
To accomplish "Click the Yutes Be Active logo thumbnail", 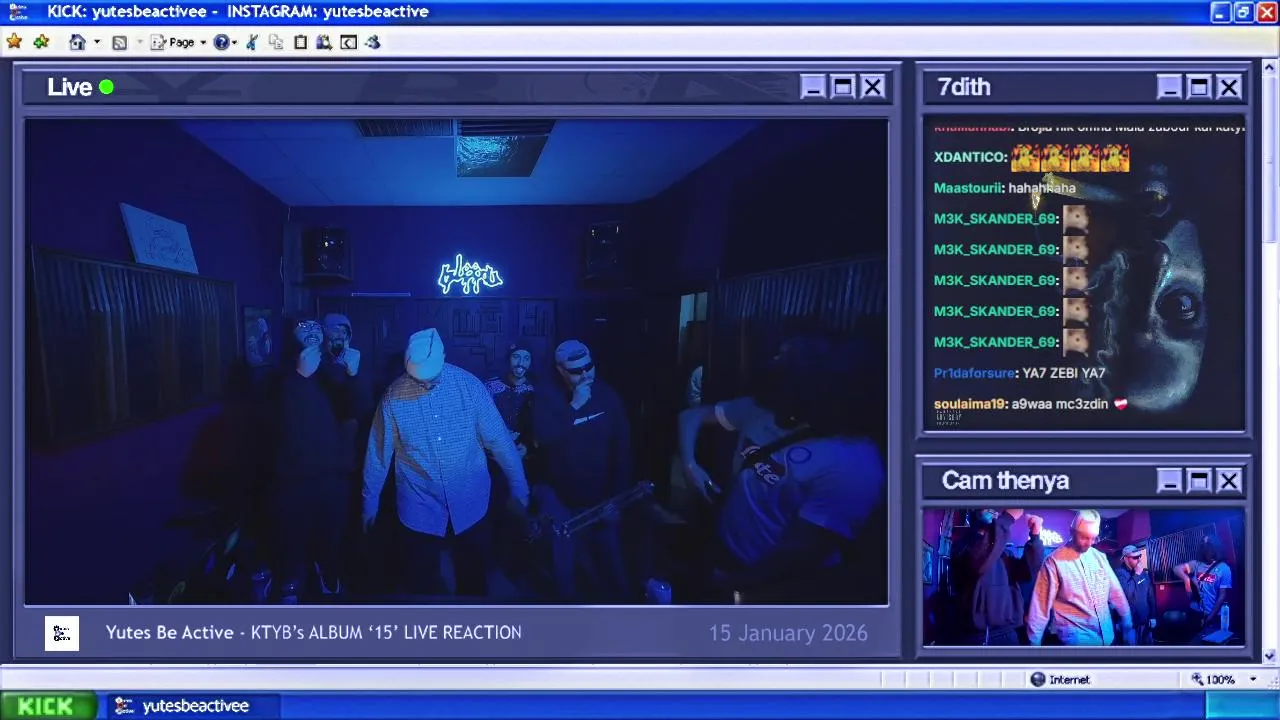I will tap(62, 633).
